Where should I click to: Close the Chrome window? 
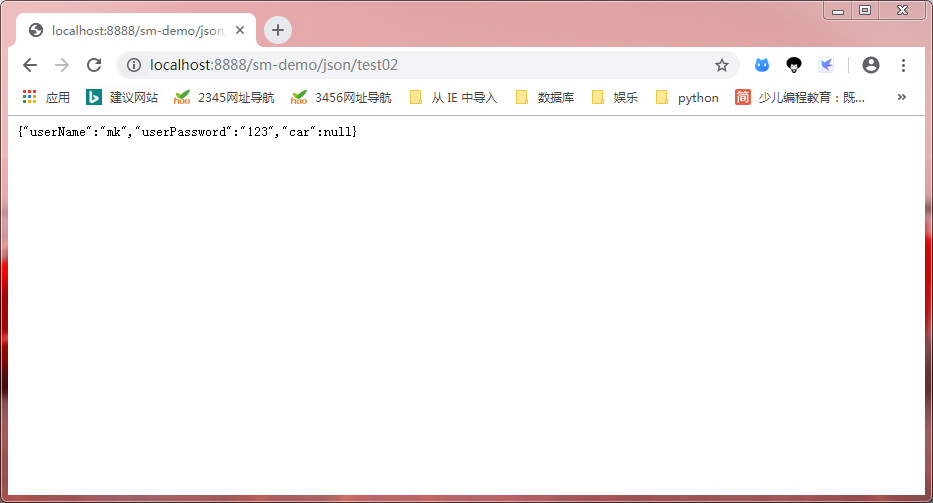(902, 10)
